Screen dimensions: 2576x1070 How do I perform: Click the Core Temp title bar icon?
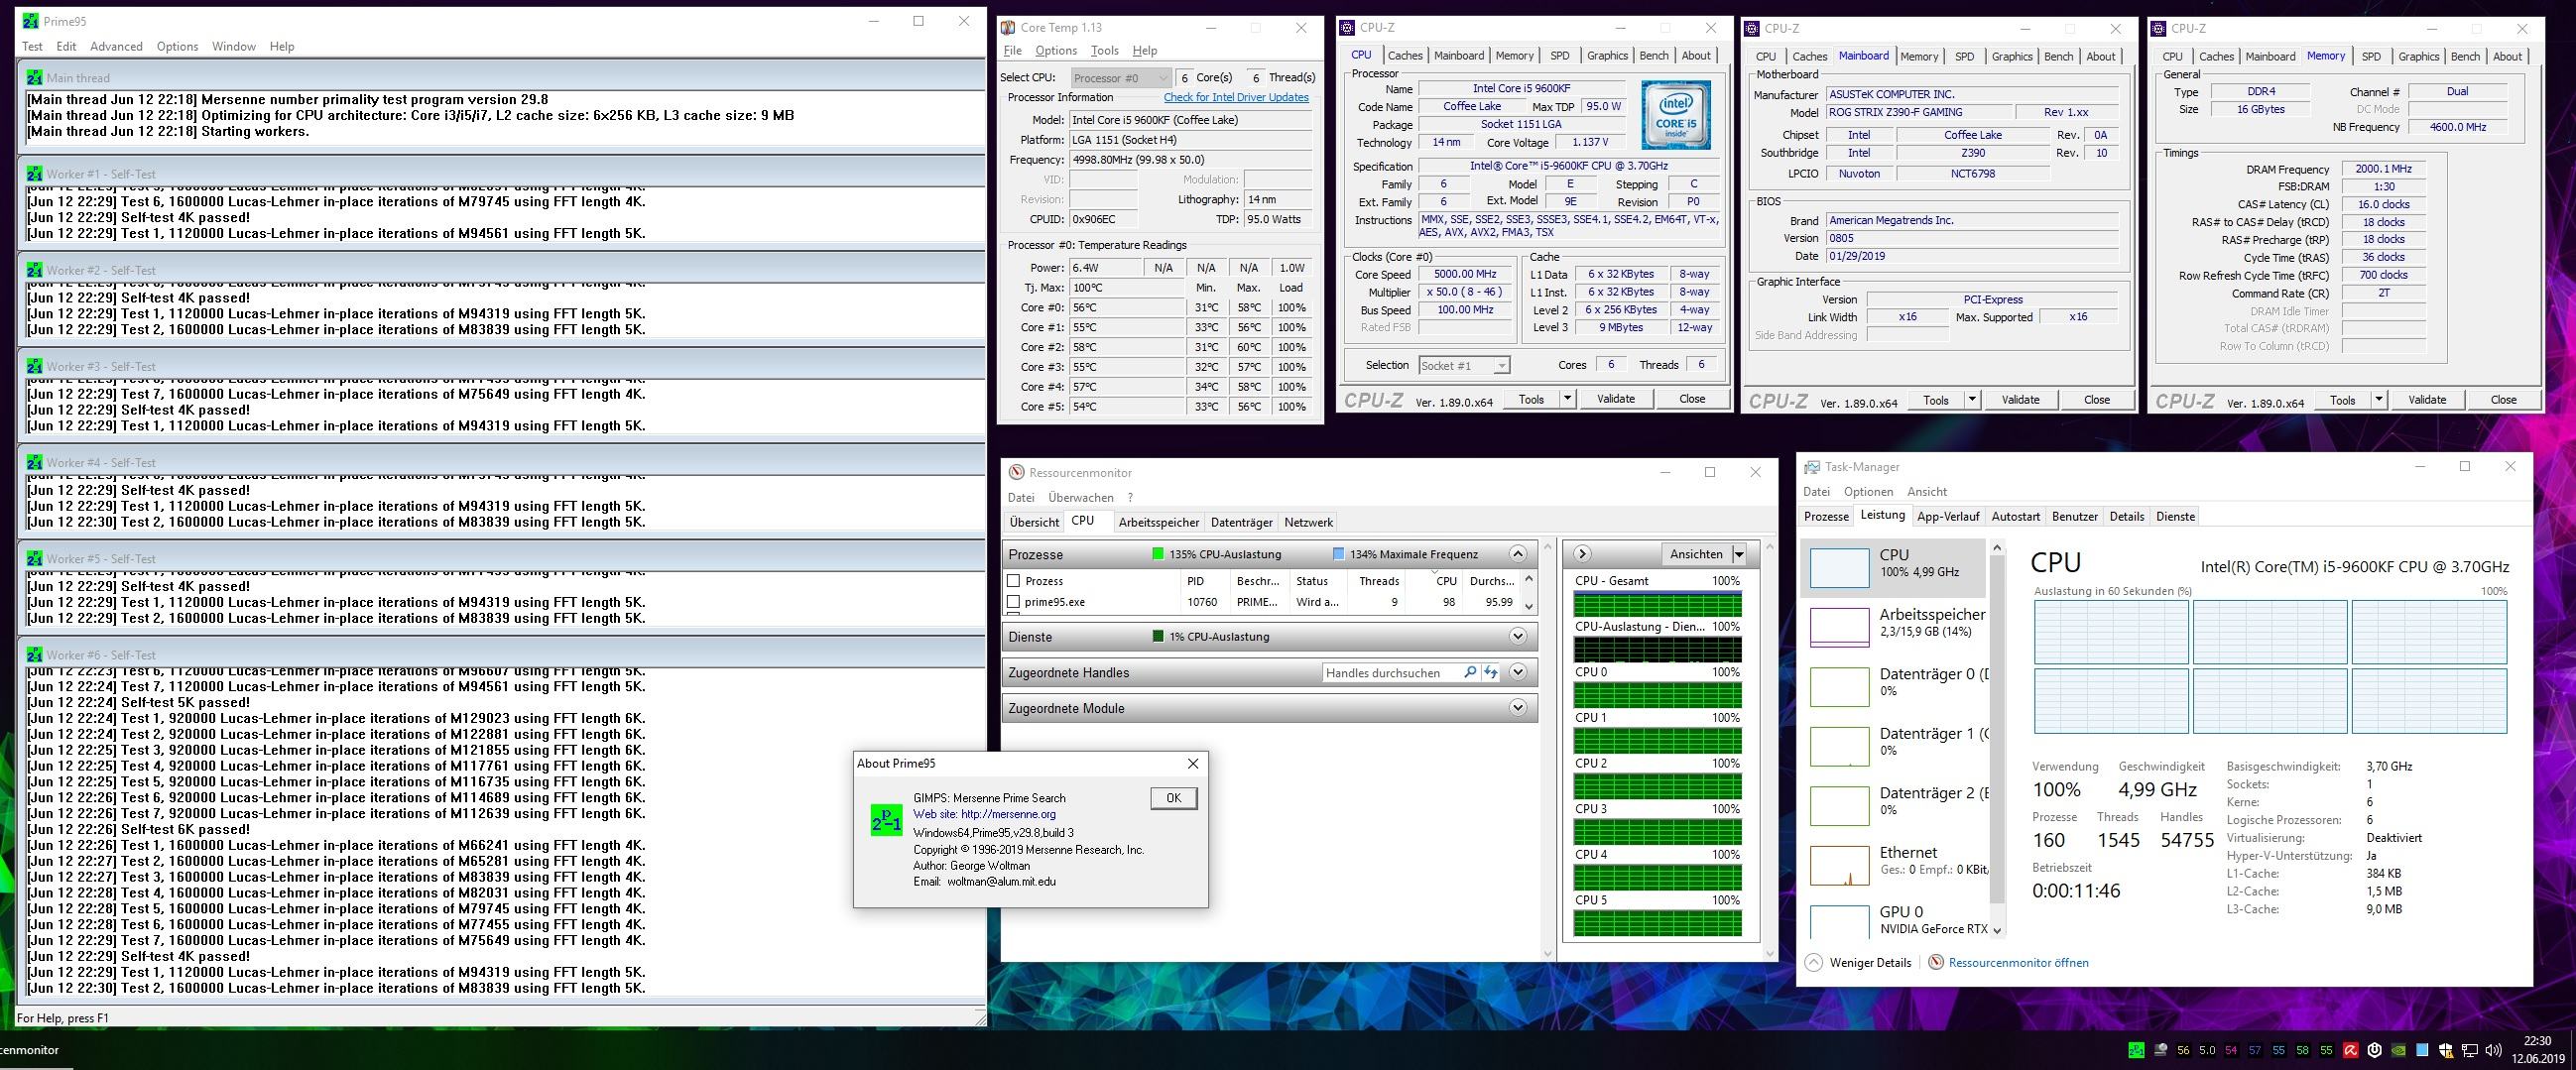1009,28
